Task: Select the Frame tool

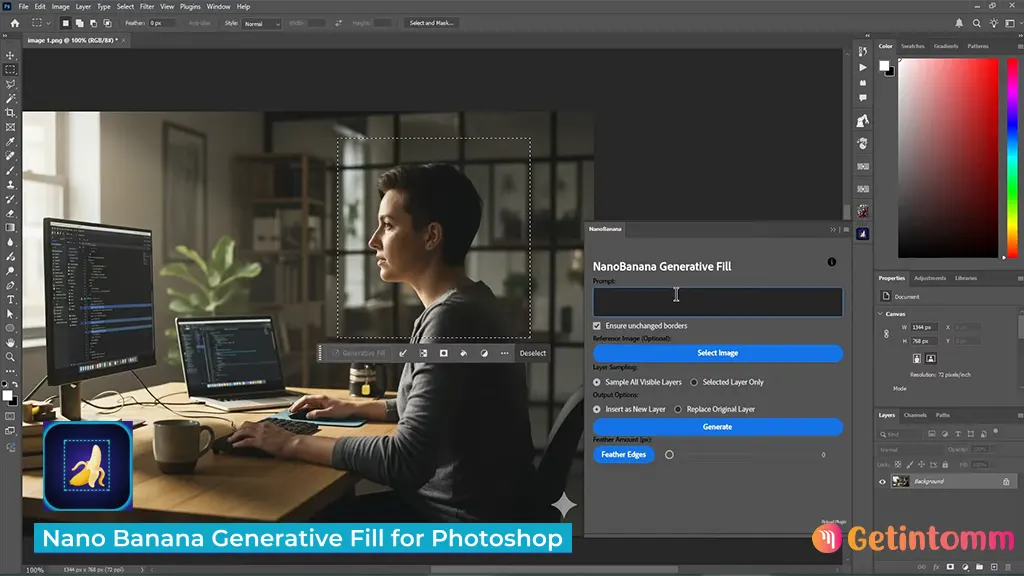Action: pos(10,127)
